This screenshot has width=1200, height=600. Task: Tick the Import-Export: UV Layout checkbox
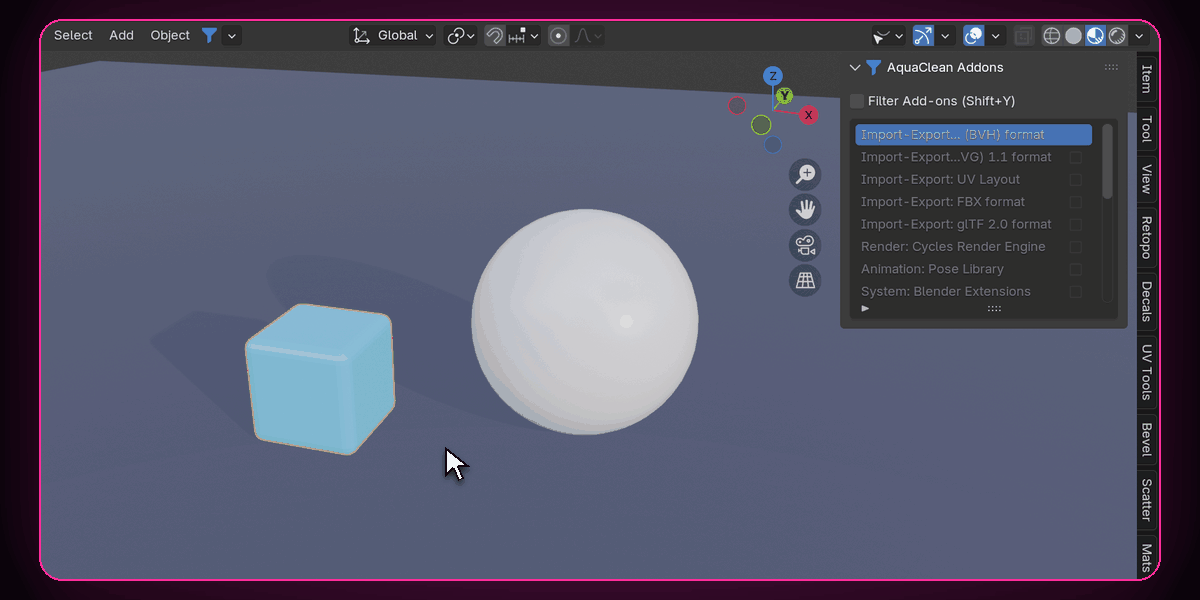click(x=1076, y=180)
